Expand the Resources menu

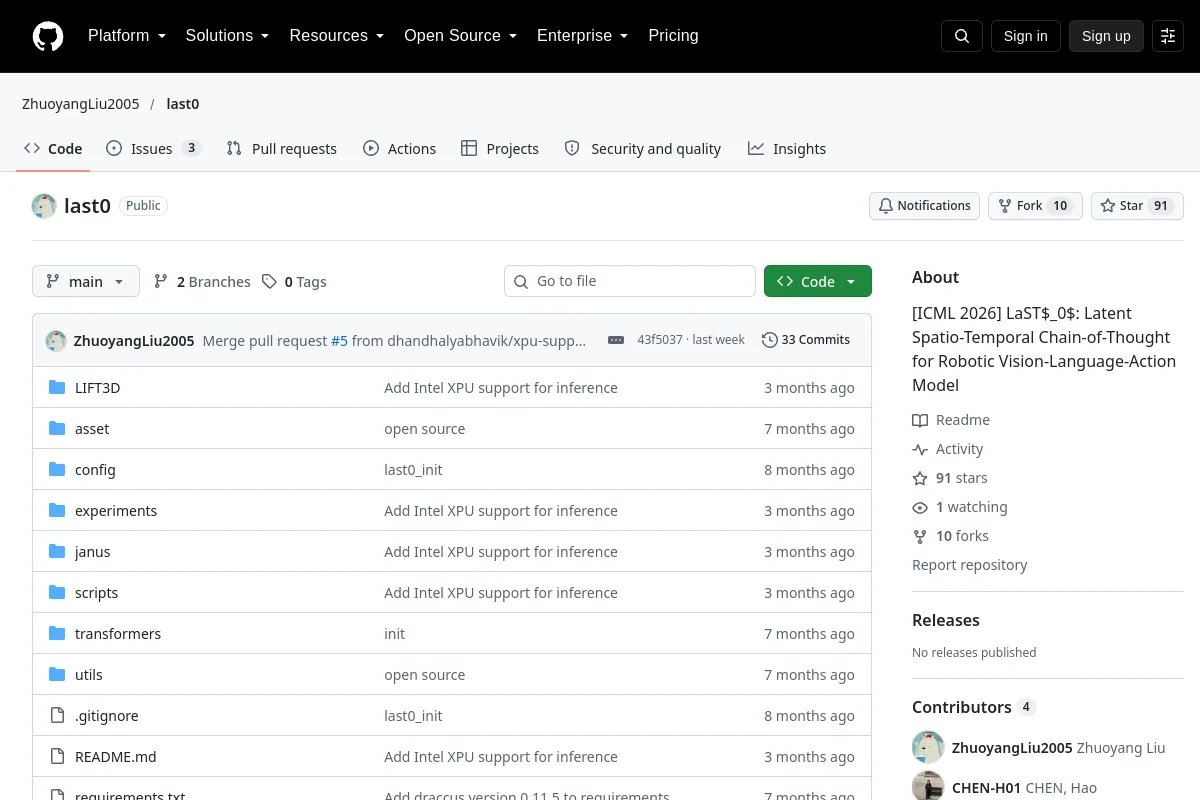click(337, 36)
